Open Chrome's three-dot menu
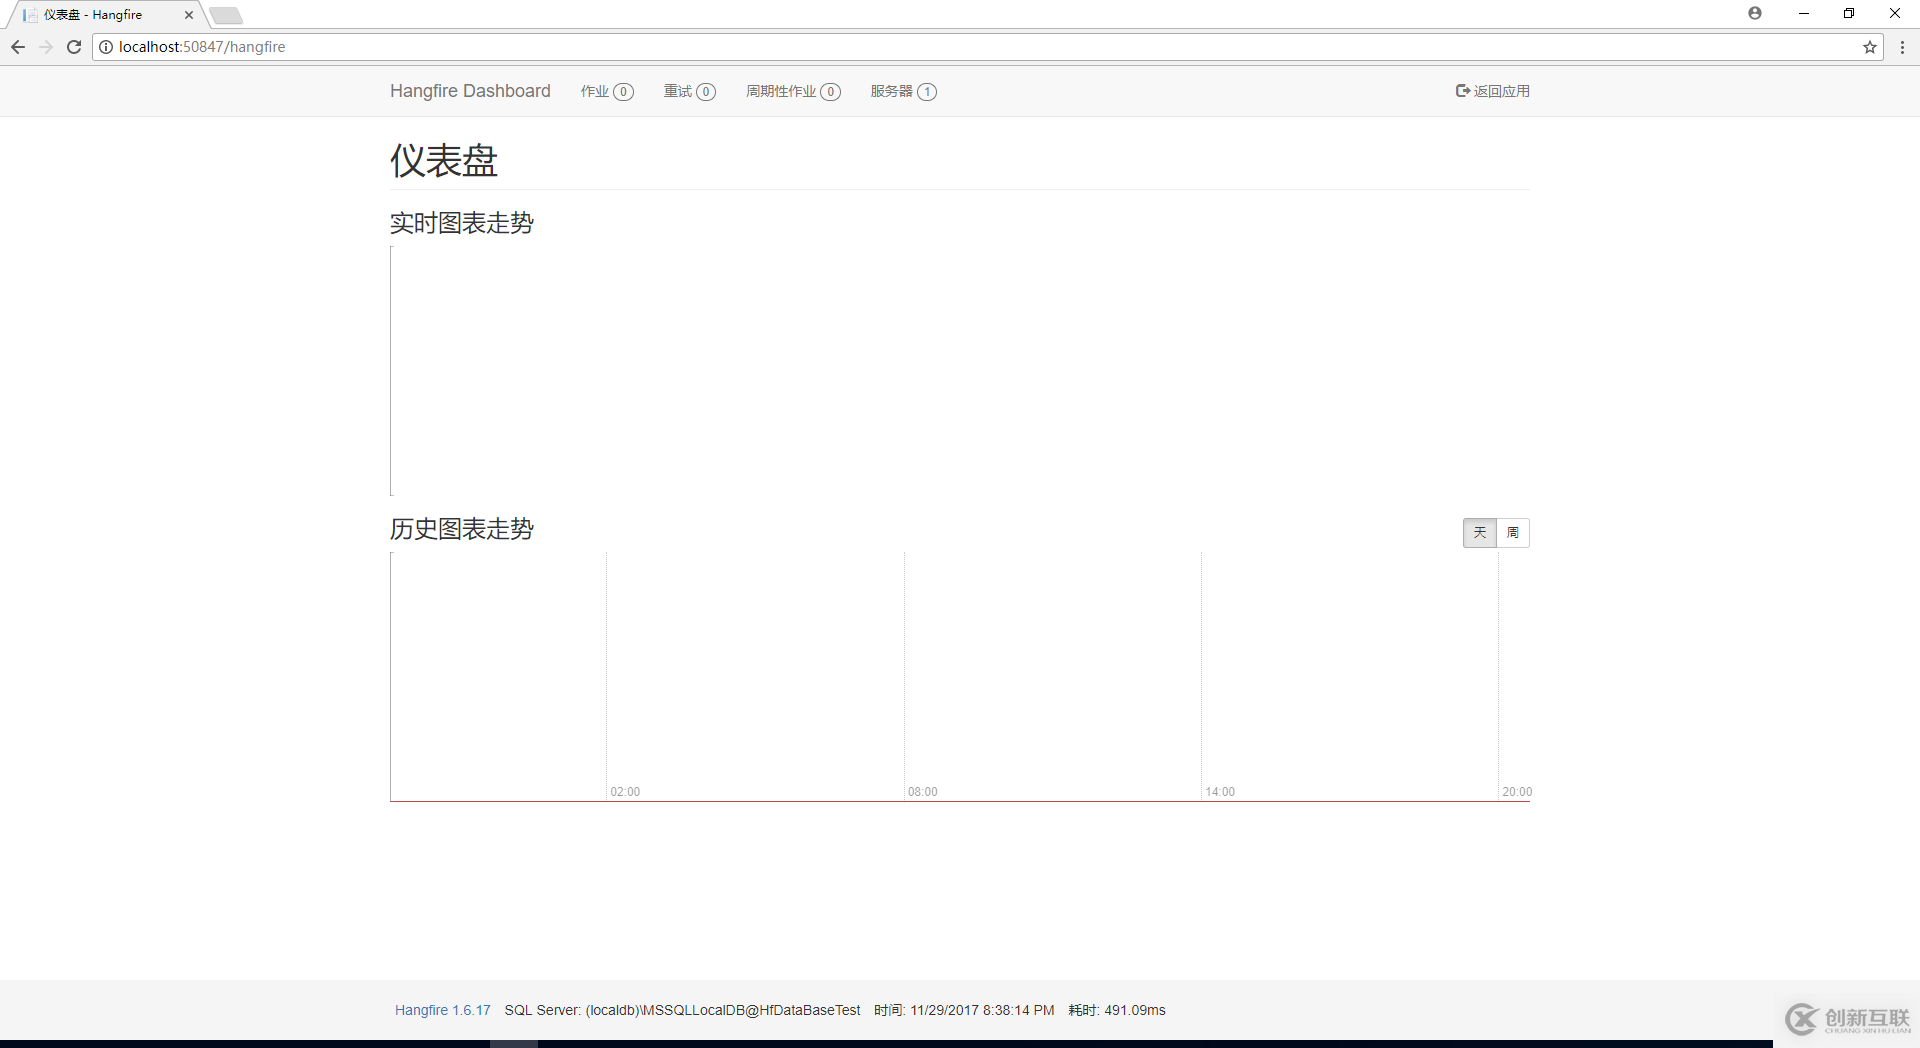 click(1903, 47)
